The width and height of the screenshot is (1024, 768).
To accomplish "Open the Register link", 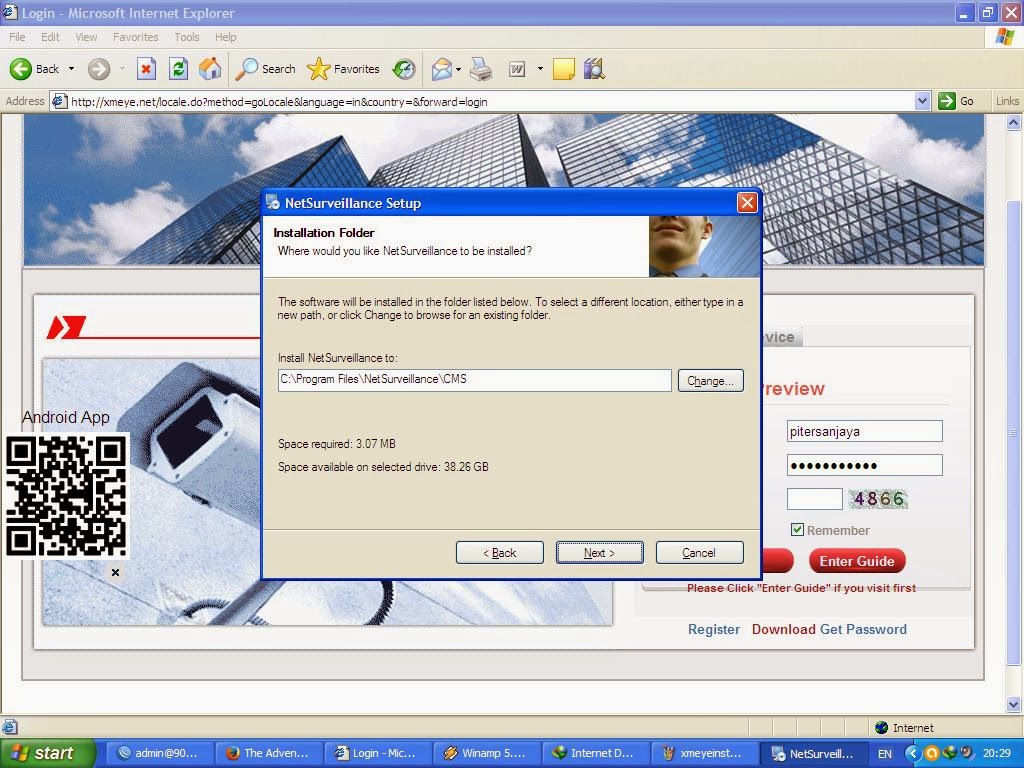I will coord(714,630).
